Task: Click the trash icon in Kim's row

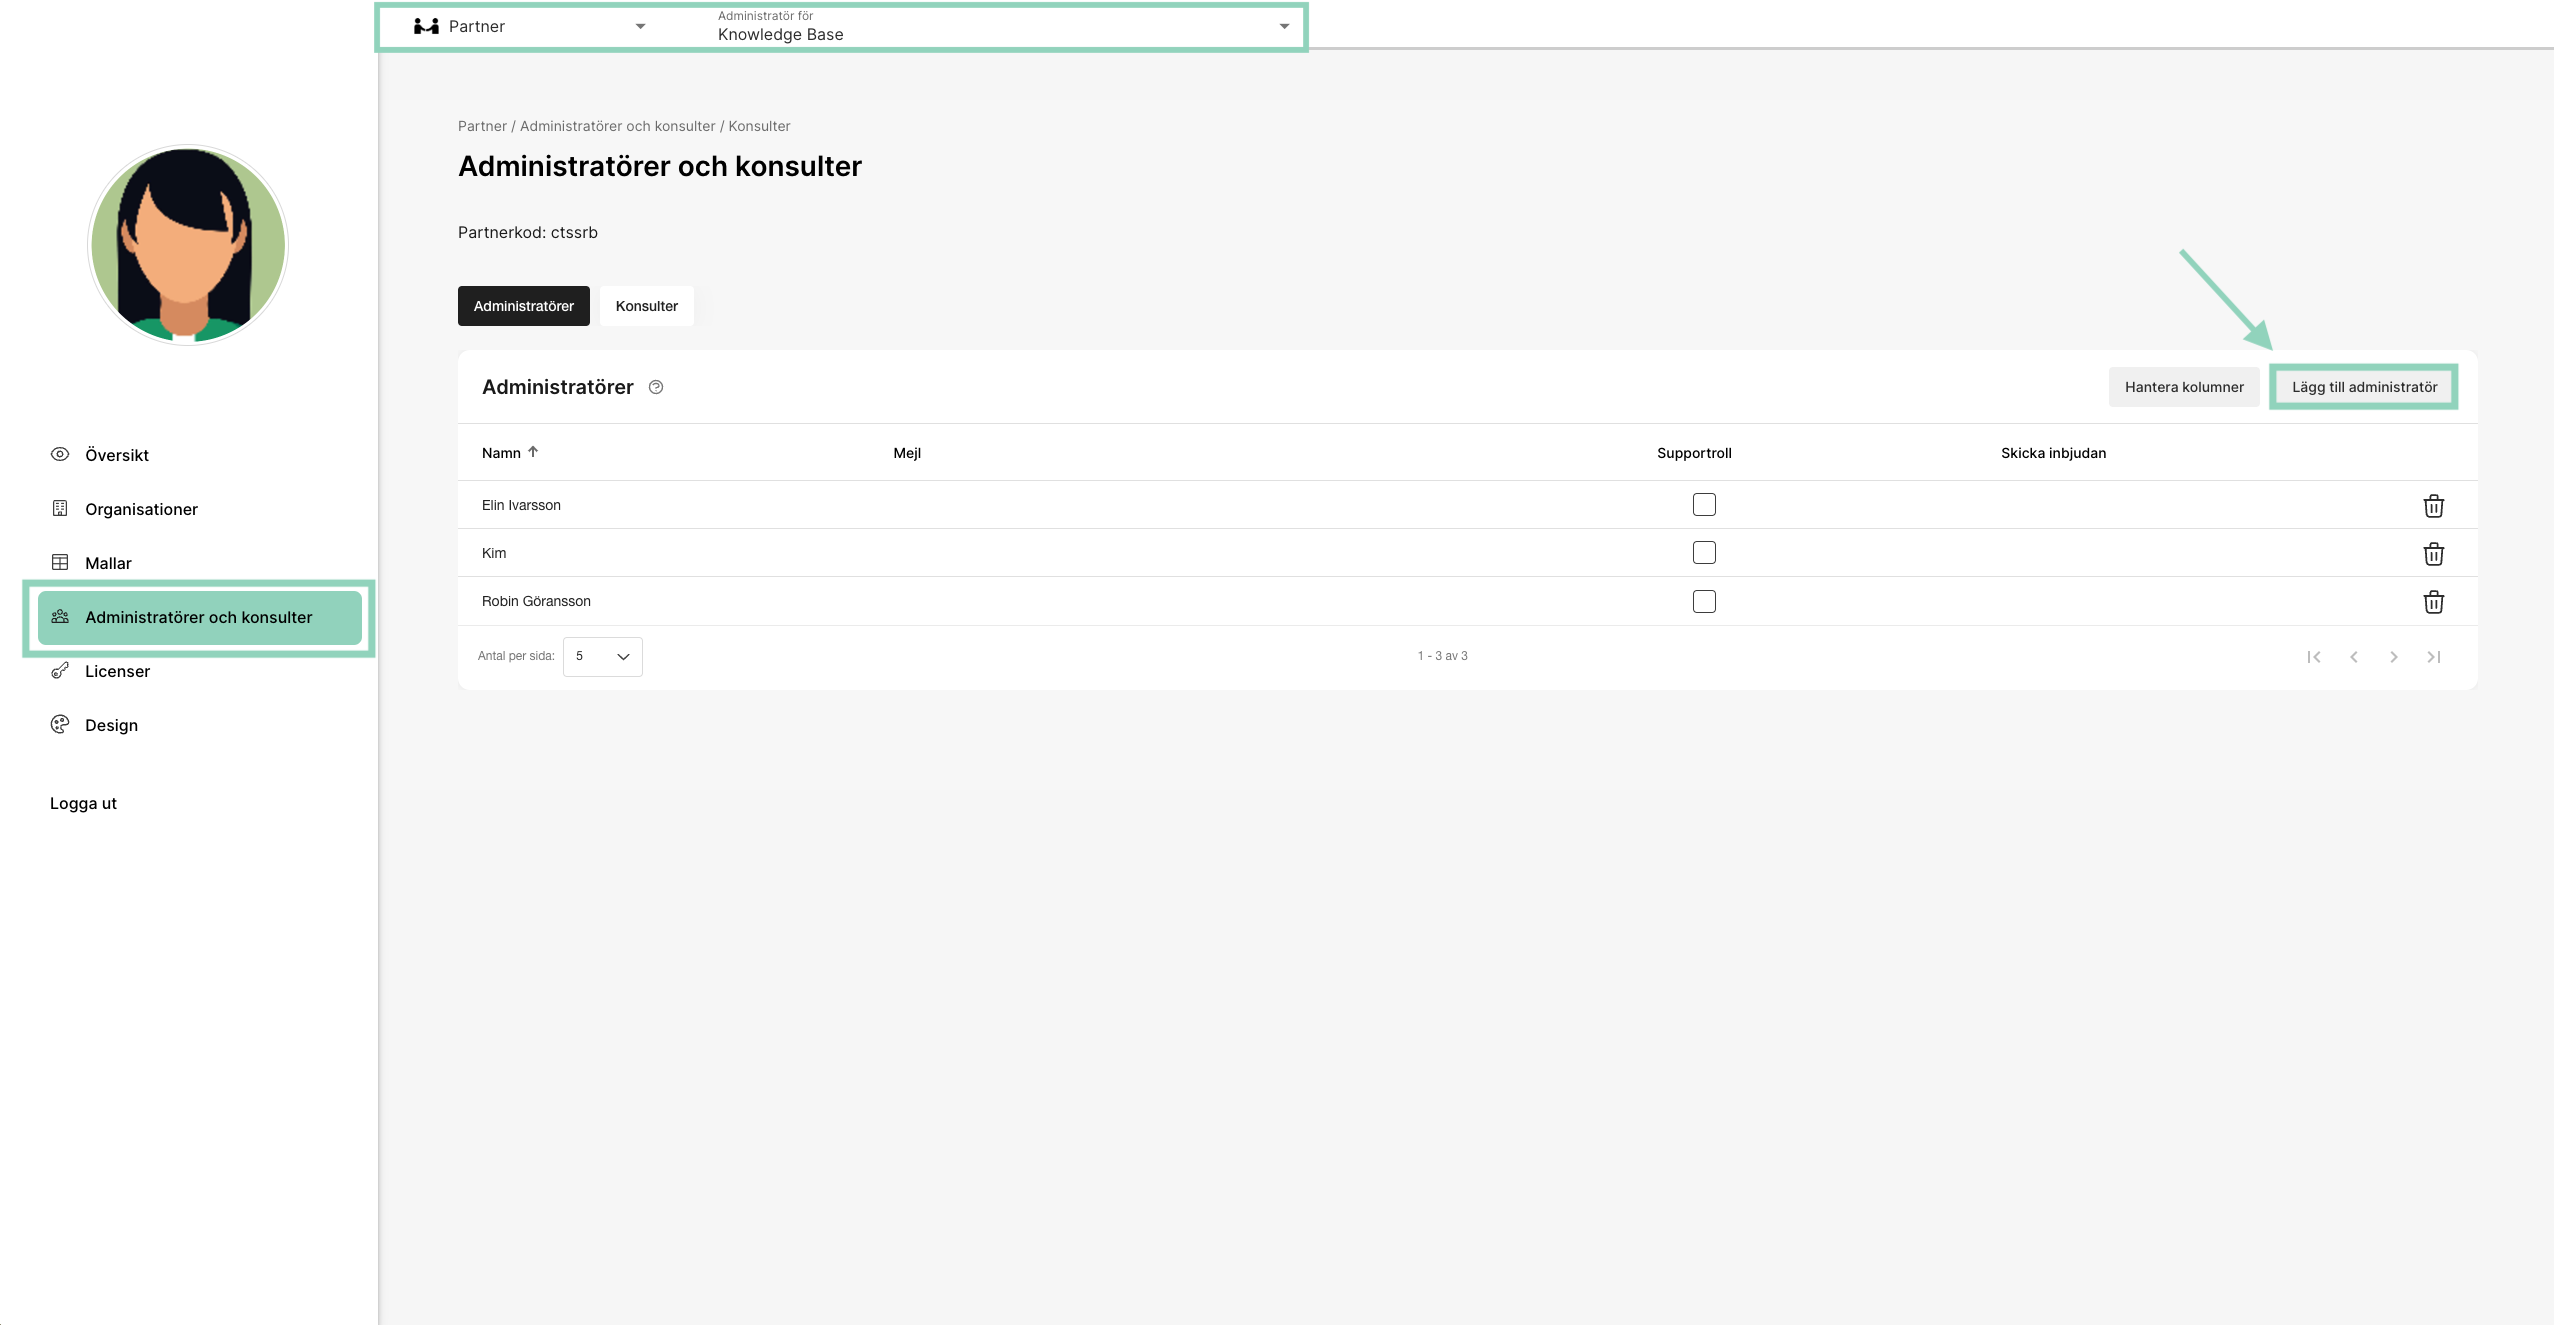Action: click(x=2433, y=554)
